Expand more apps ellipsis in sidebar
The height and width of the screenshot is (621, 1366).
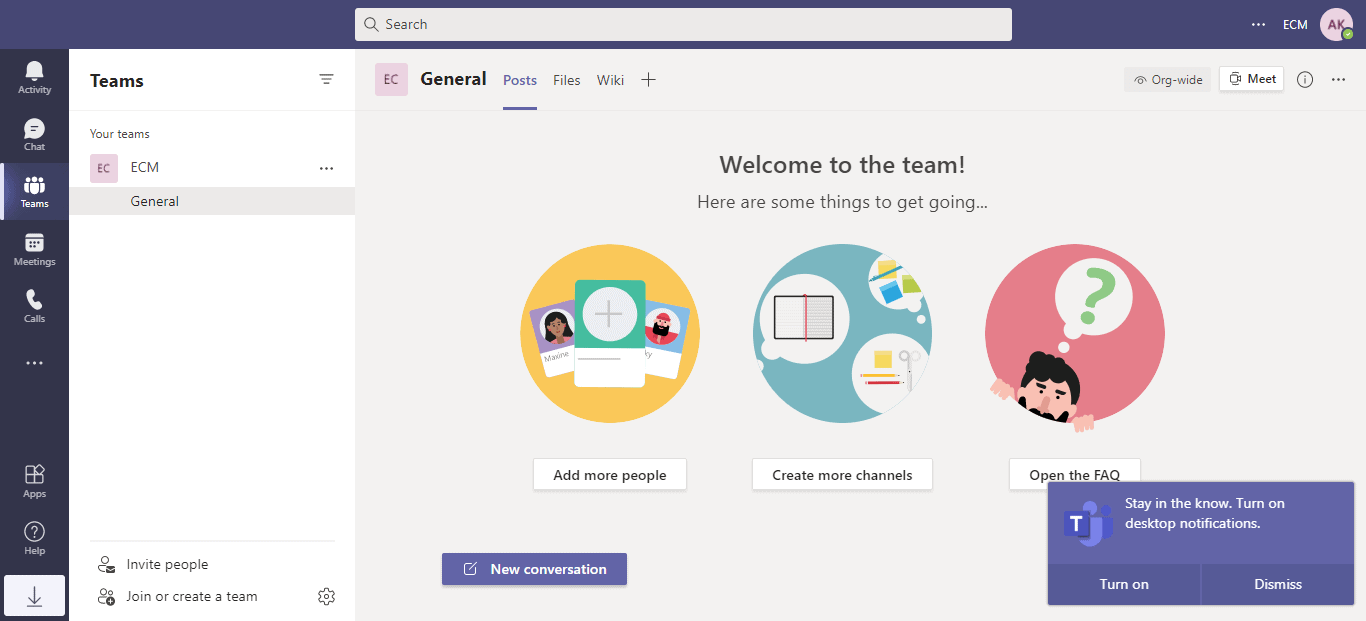(x=34, y=363)
